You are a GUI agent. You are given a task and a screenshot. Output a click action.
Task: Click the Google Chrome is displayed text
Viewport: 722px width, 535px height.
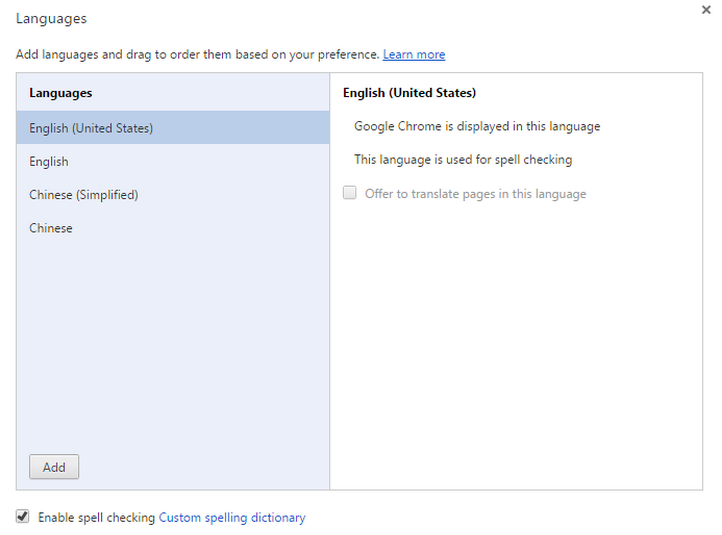pos(477,127)
